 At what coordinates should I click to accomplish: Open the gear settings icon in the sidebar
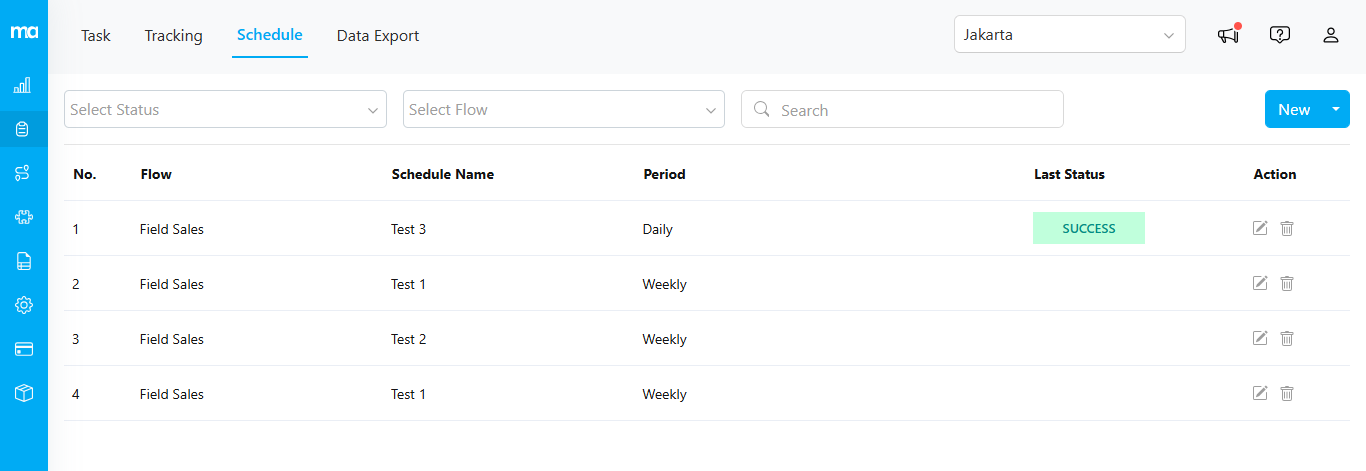coord(23,305)
